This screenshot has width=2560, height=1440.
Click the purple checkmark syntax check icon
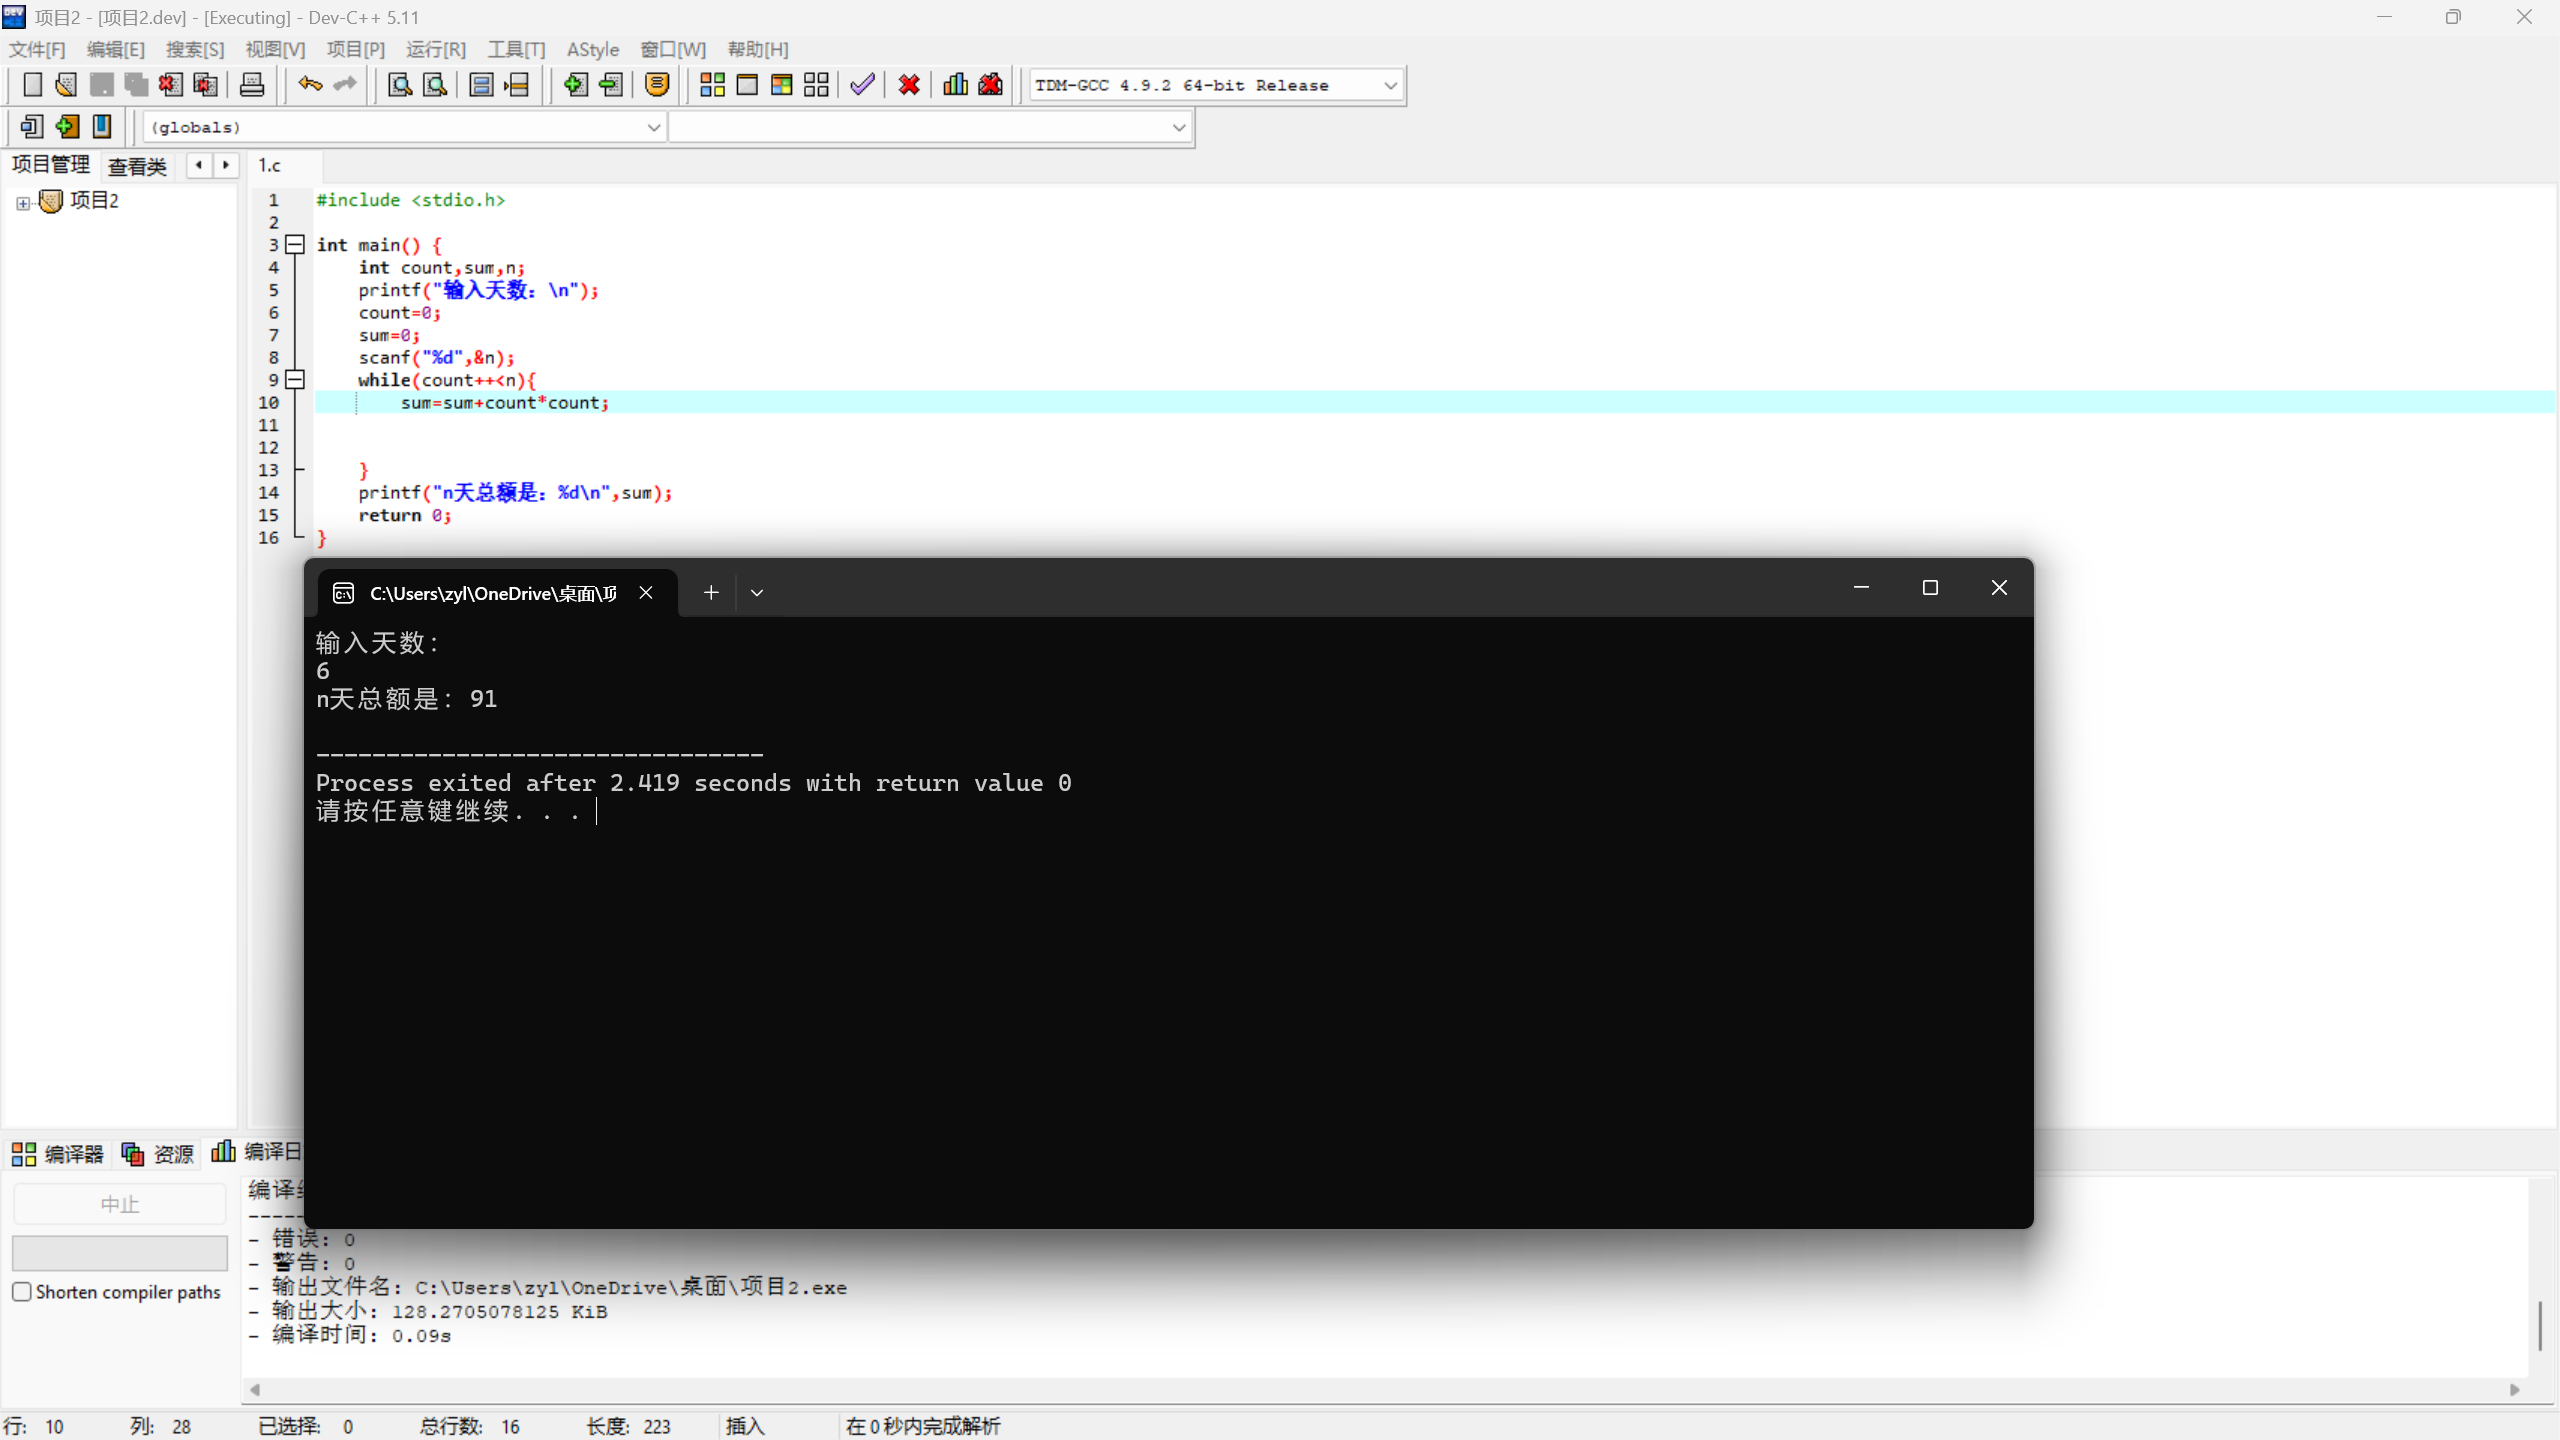[862, 85]
